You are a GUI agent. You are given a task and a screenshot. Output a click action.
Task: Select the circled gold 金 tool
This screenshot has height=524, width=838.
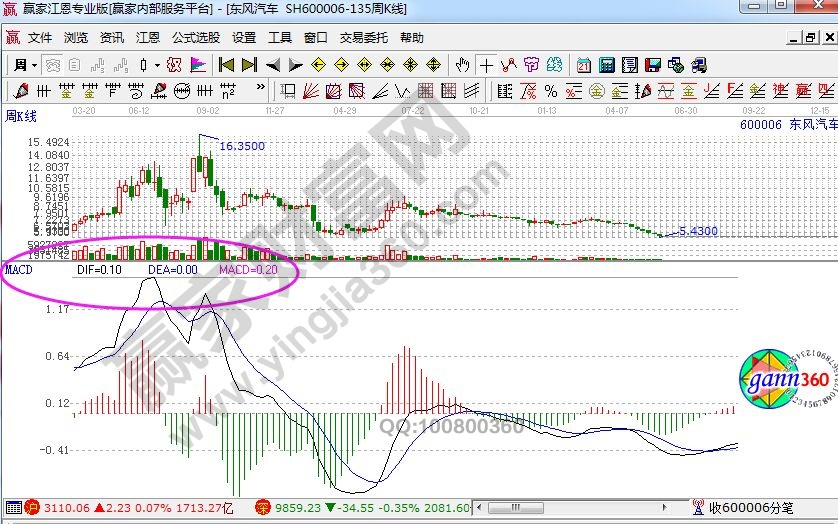pos(596,91)
